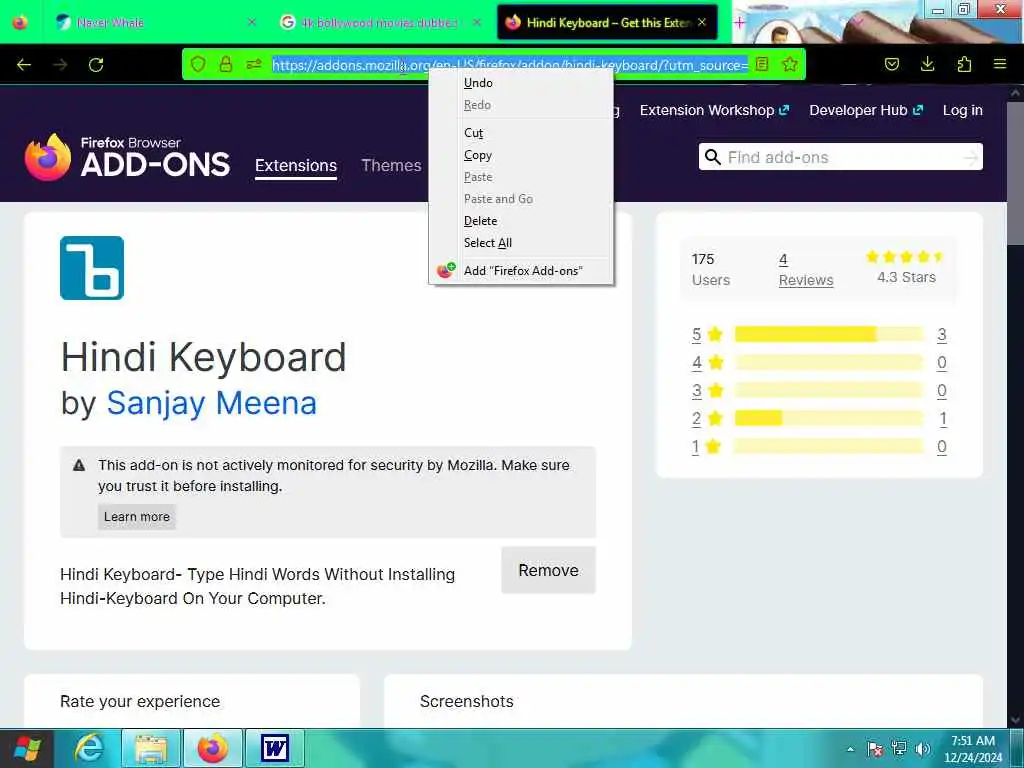Screen dimensions: 1024x768
Task: Show hidden tray icons arrow
Action: (850, 750)
